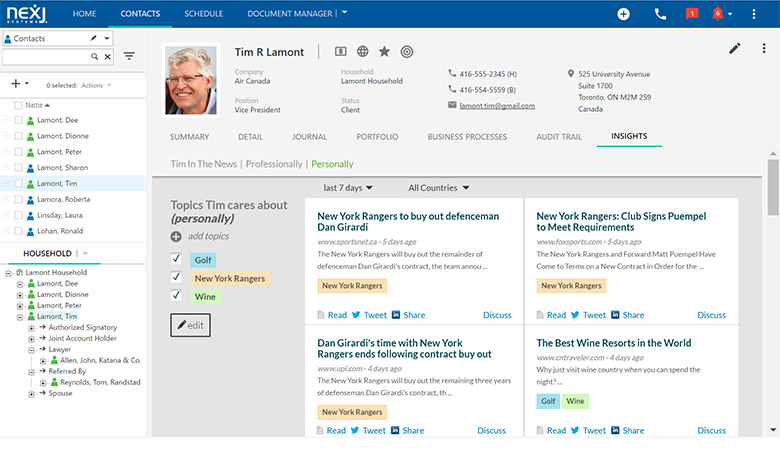Screen dimensions: 780x450
Task: Open the Document Manager dropdown arrow
Action: coord(345,12)
